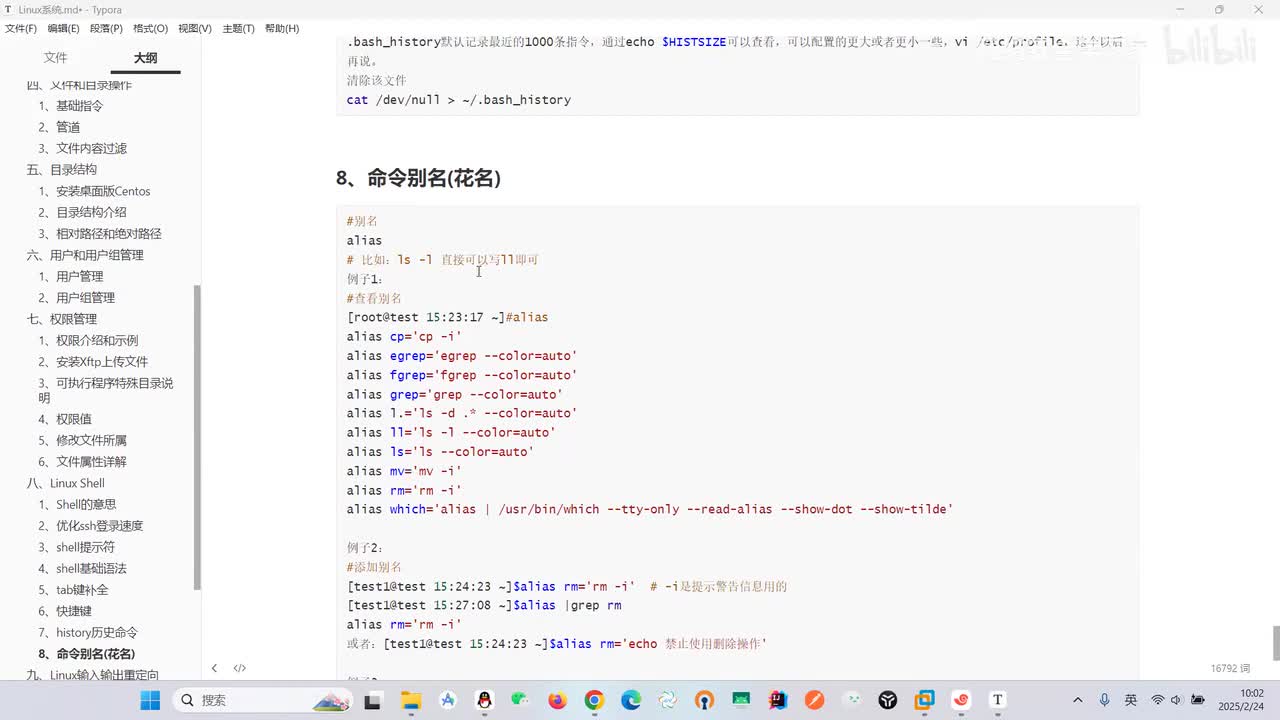
Task: Click the document vertical scrollbar thumb
Action: click(1276, 643)
